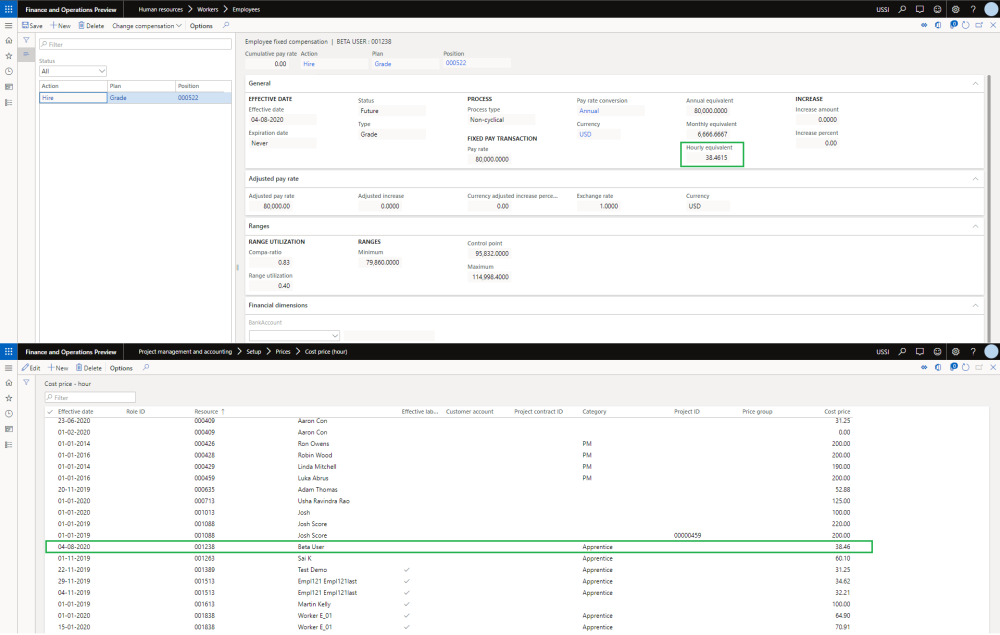
Task: Click Workers in the Employees breadcrumb
Action: (208, 8)
